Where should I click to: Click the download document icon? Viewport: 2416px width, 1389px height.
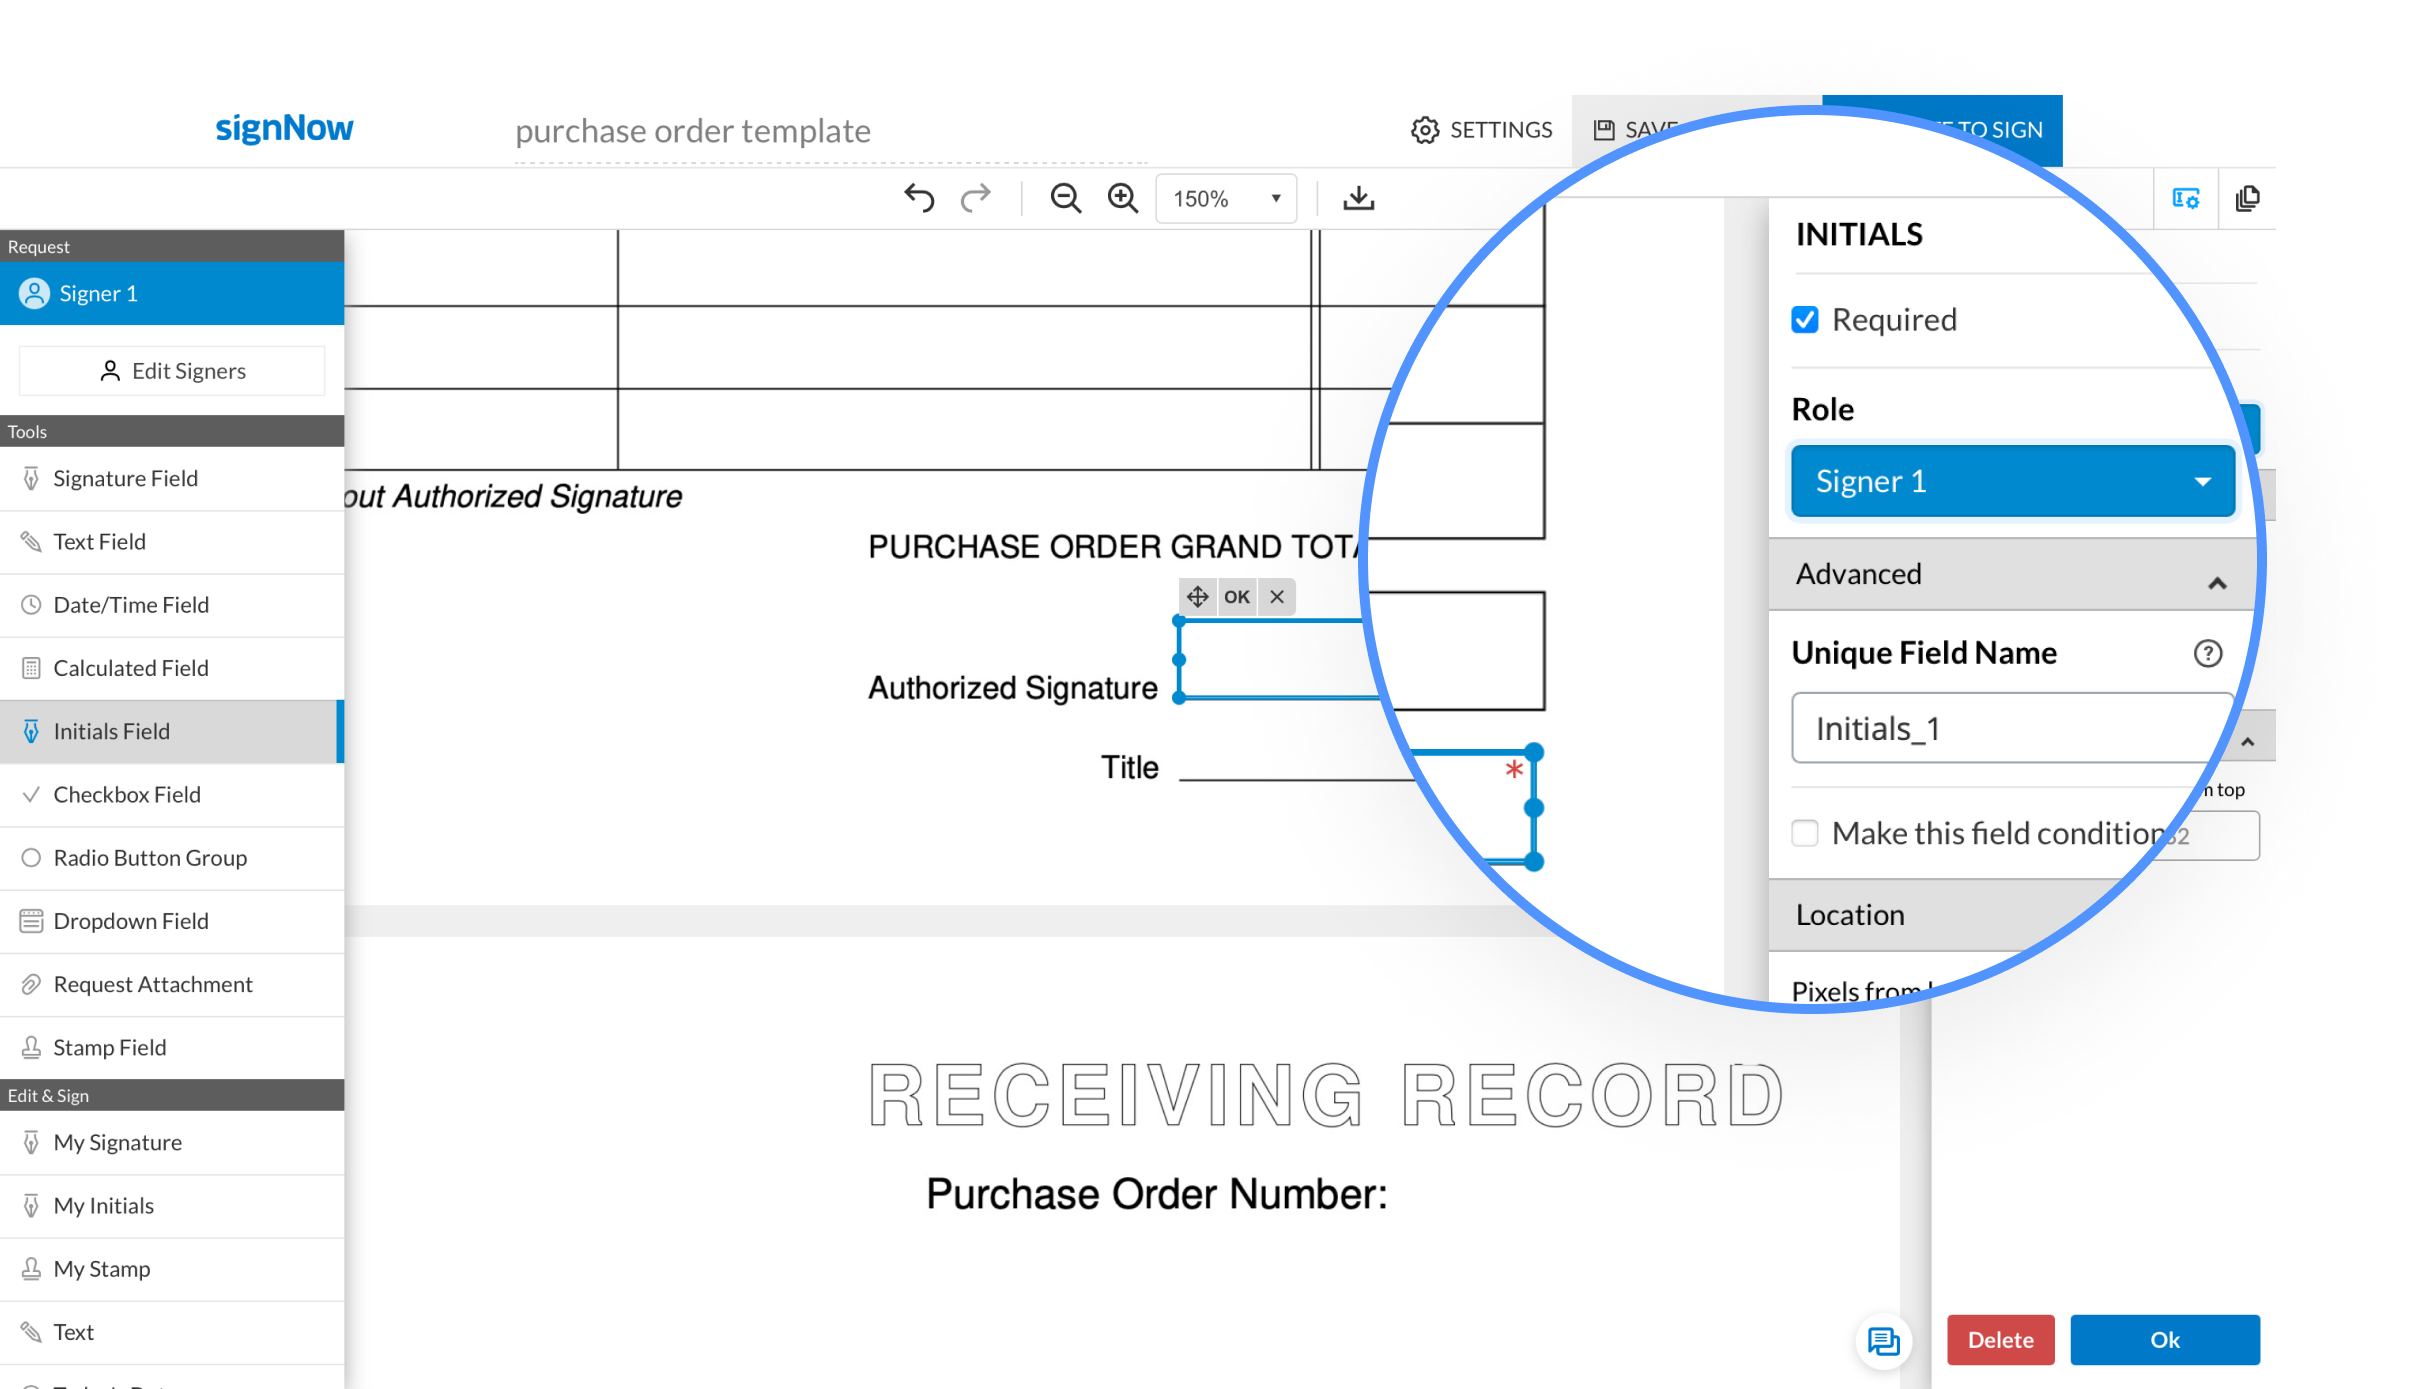tap(1359, 199)
